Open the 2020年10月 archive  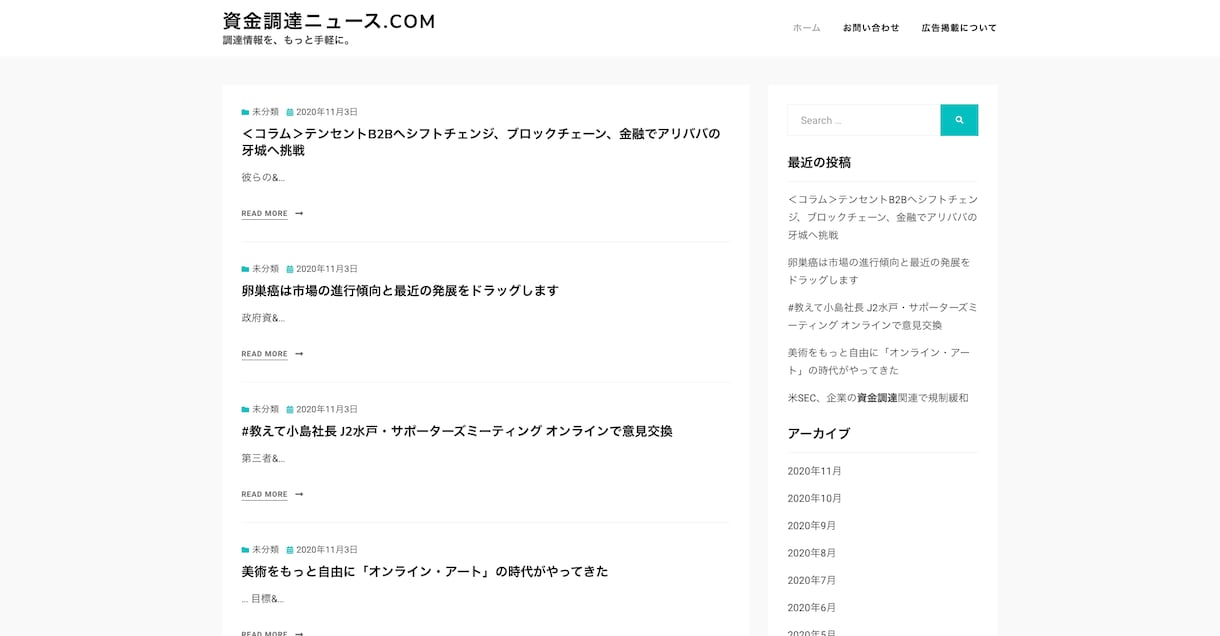814,498
